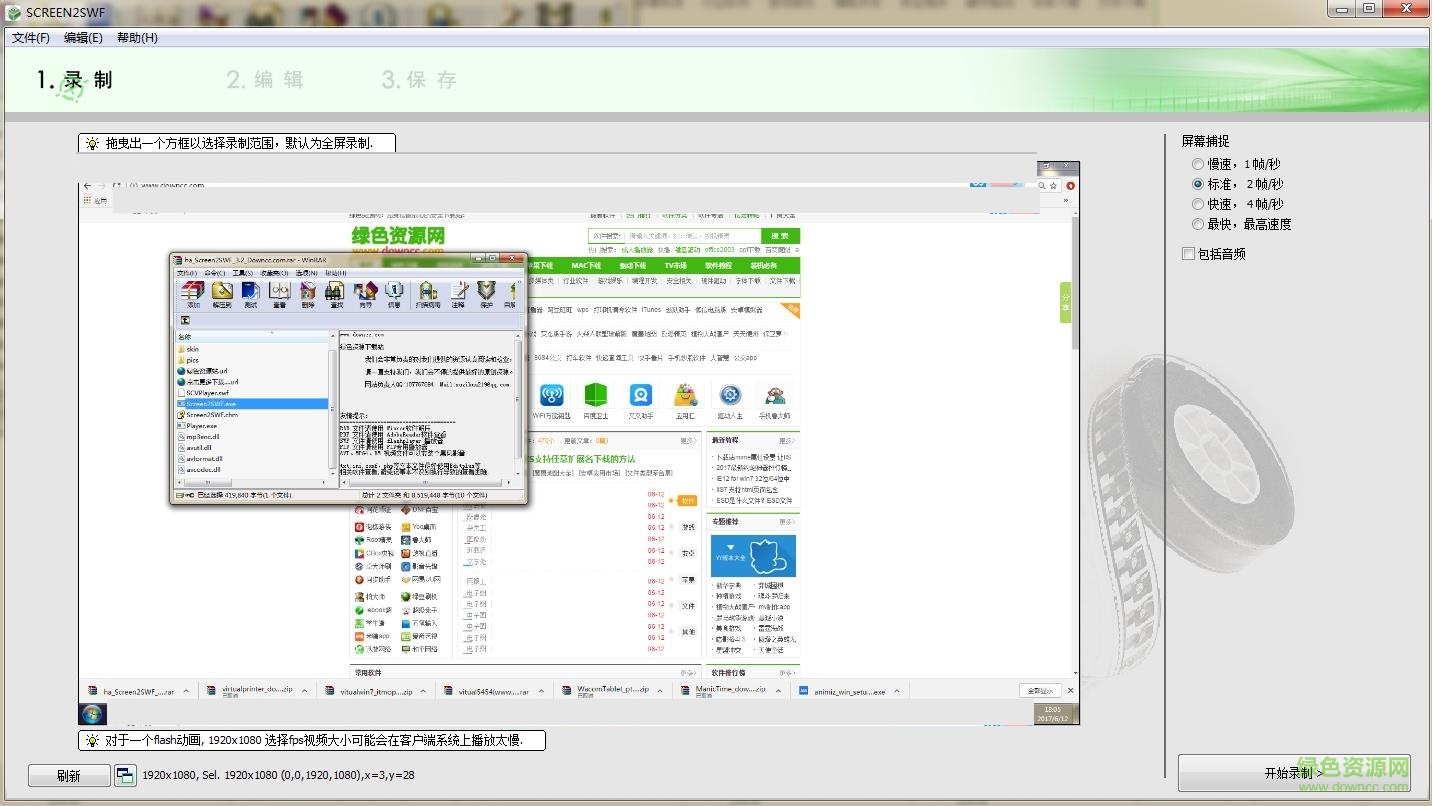This screenshot has height=806, width=1432.
Task: Click the 删除 (Delete) icon in WinRAR toolbar
Action: click(307, 292)
